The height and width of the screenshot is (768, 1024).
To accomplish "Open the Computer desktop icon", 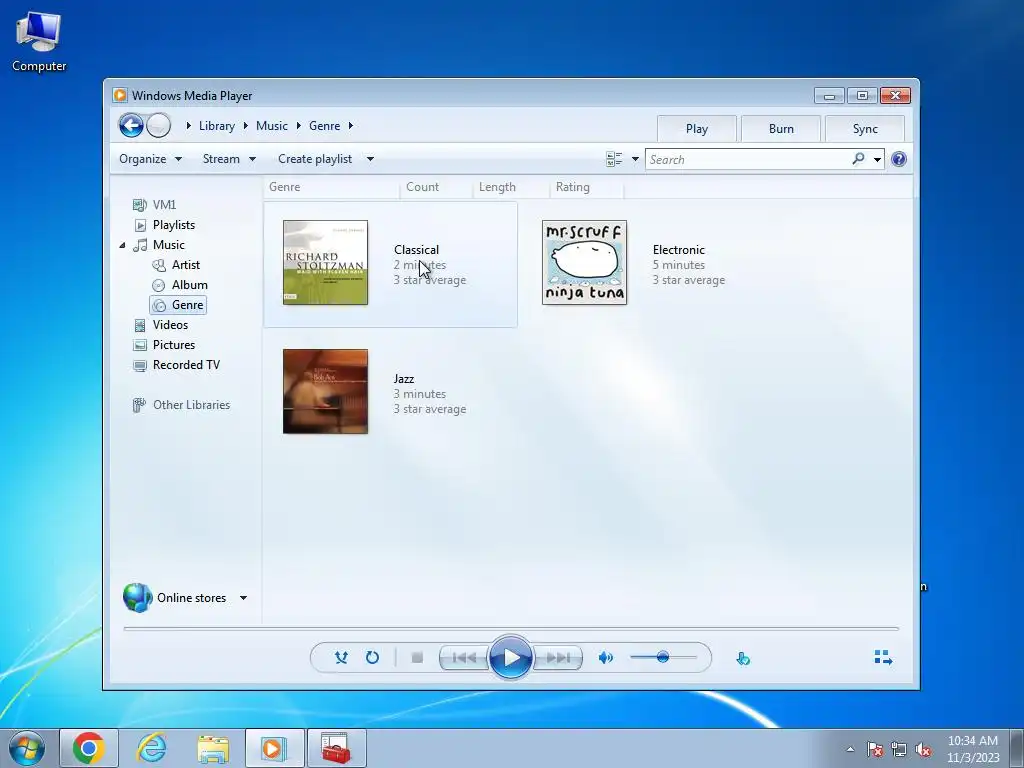I will click(39, 41).
